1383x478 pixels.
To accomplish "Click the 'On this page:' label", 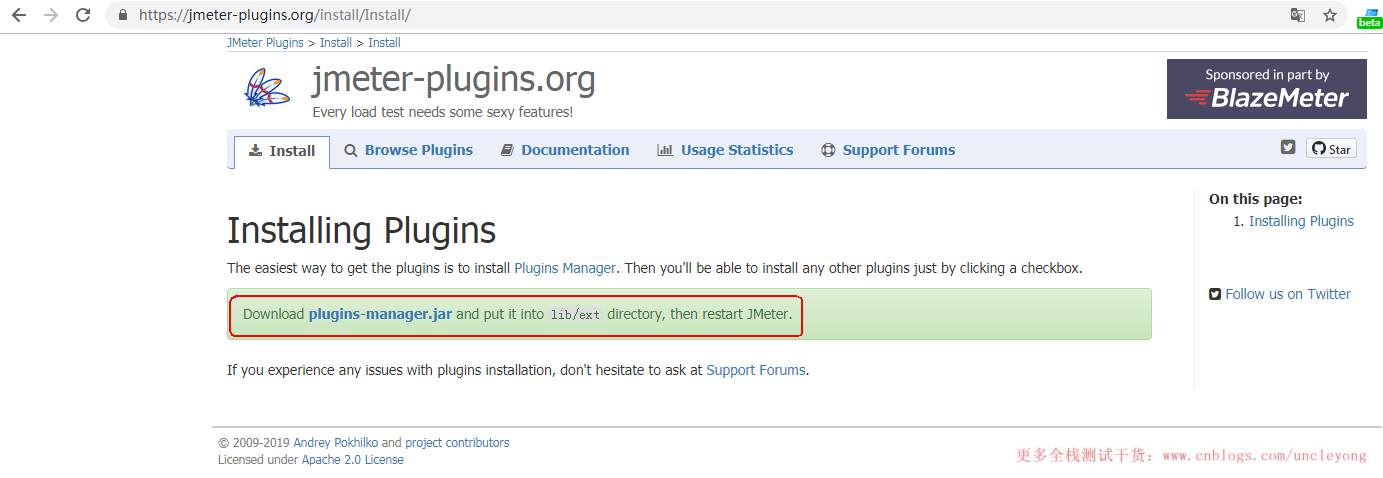I will (x=1255, y=199).
